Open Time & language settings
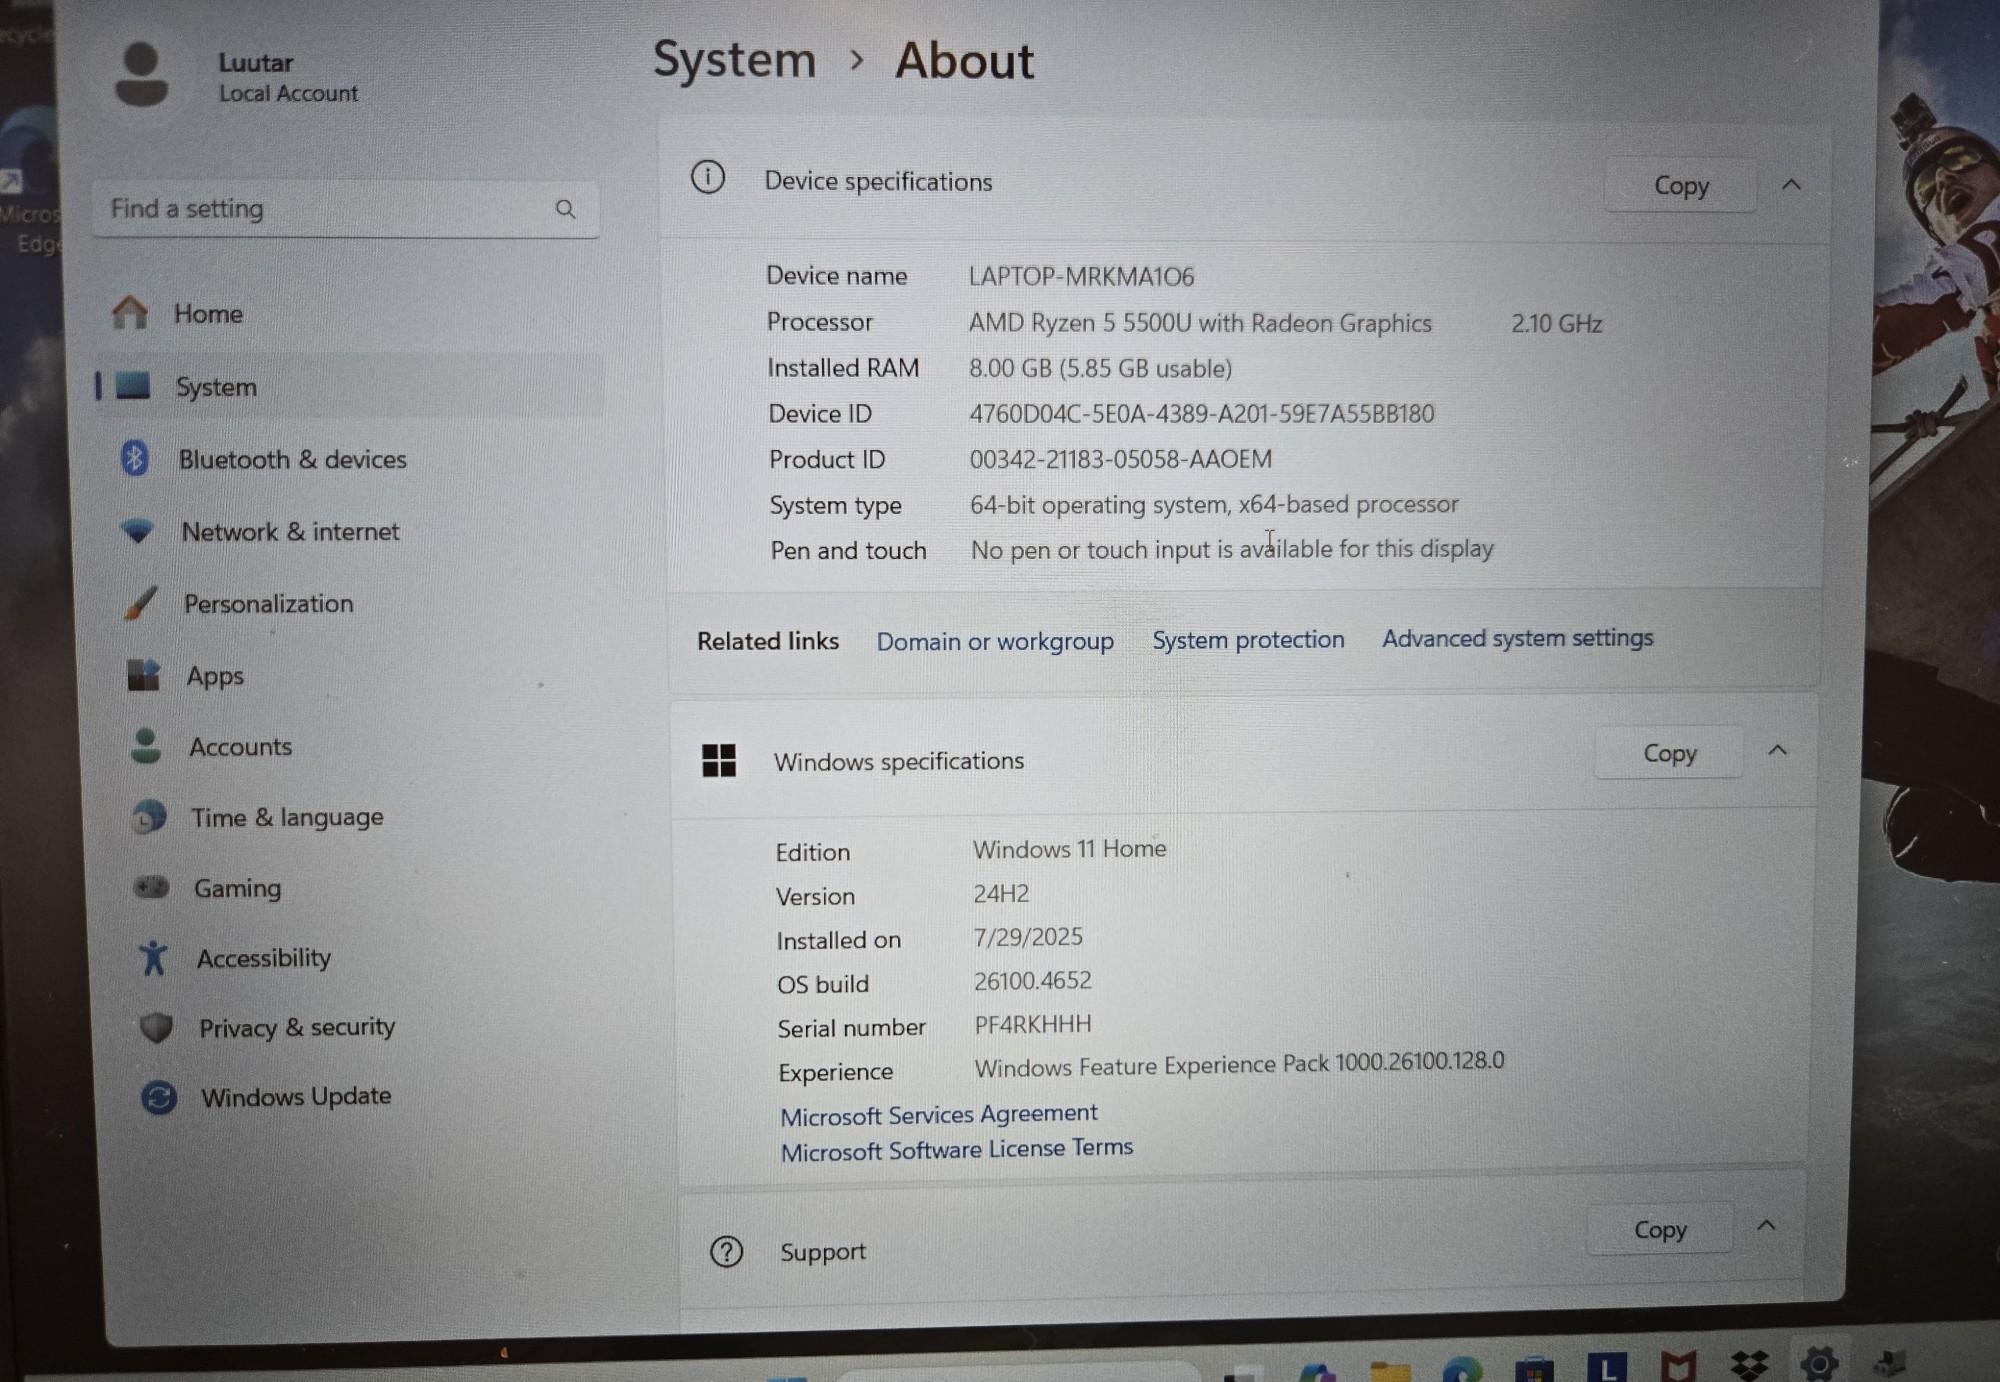Screen dimensions: 2000x1382 [x=287, y=817]
